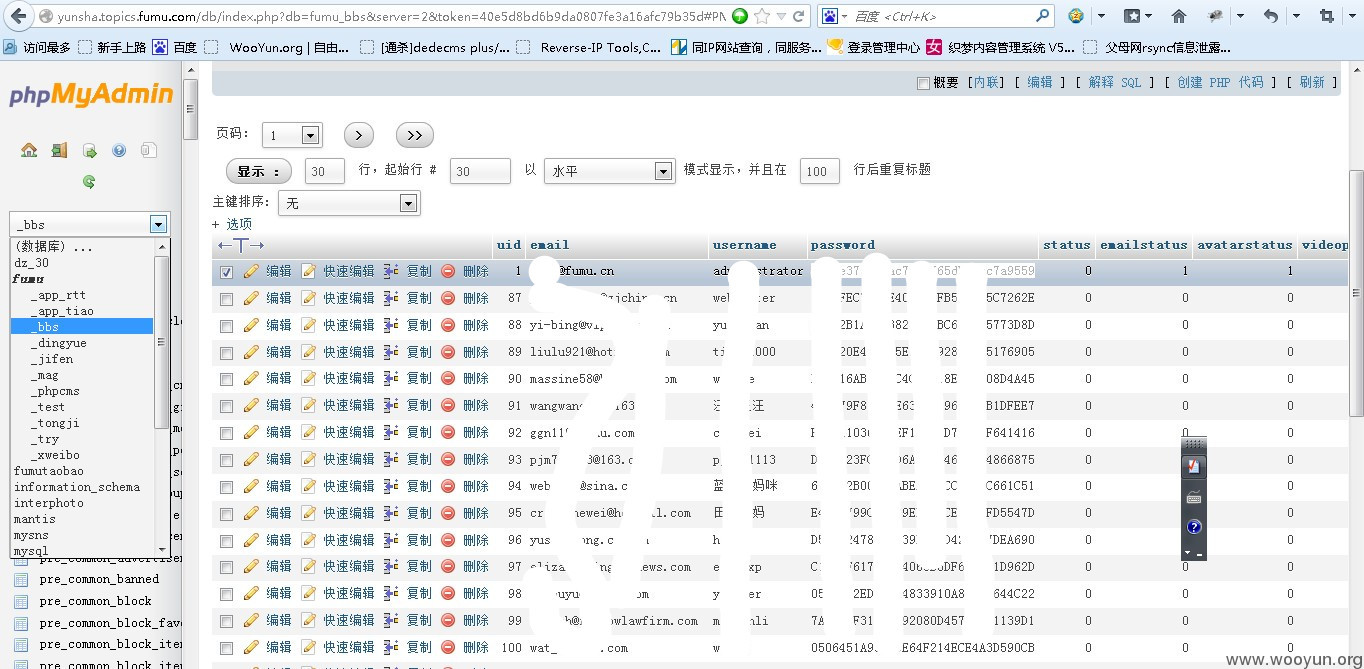This screenshot has width=1364, height=669.
Task: Click the pencil edit icon for uid 87
Action: 251,298
